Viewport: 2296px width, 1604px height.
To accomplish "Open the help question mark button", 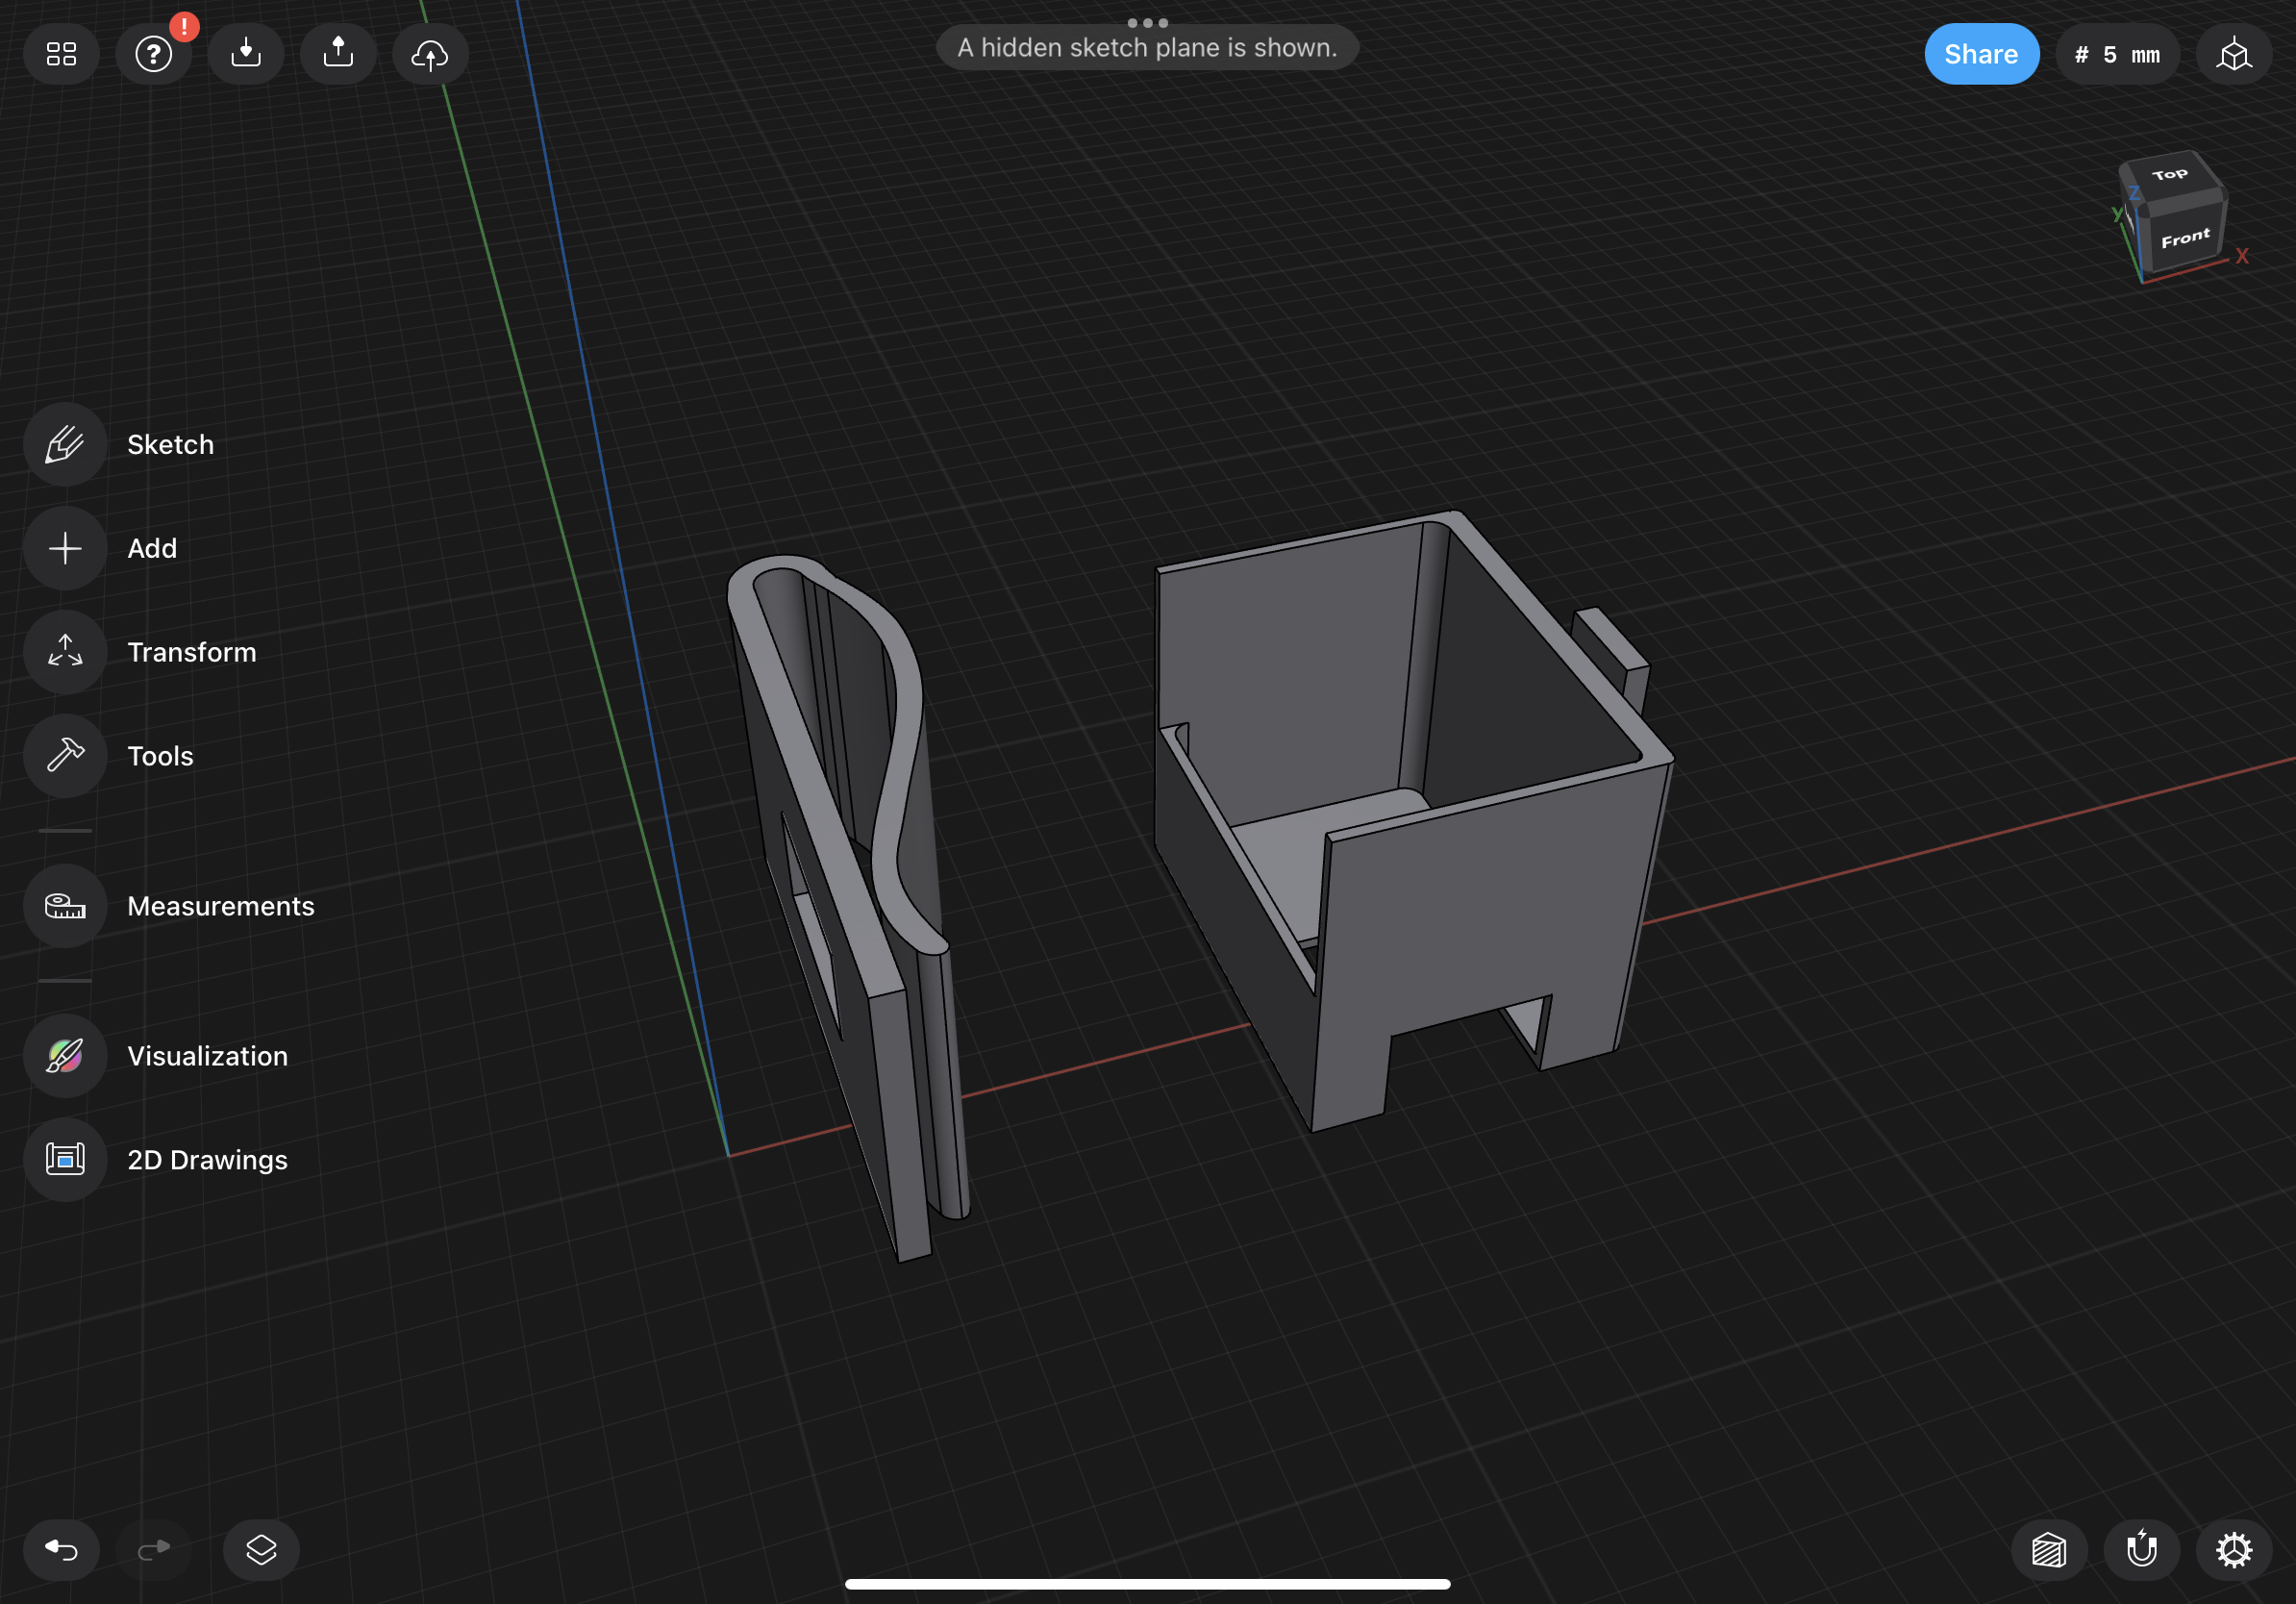I will point(153,54).
